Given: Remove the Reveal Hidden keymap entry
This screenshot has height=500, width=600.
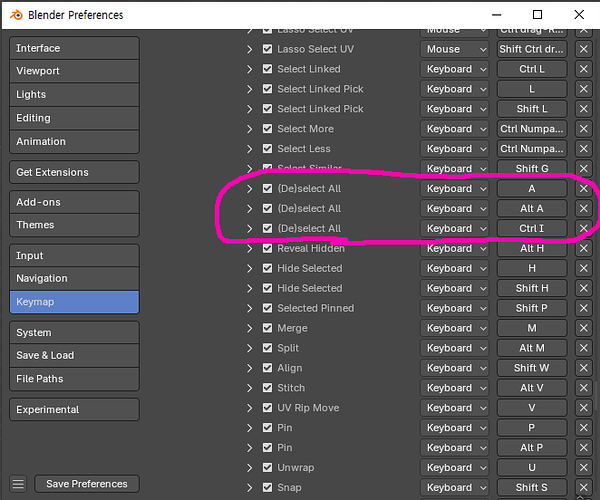Looking at the screenshot, I should pyautogui.click(x=583, y=248).
